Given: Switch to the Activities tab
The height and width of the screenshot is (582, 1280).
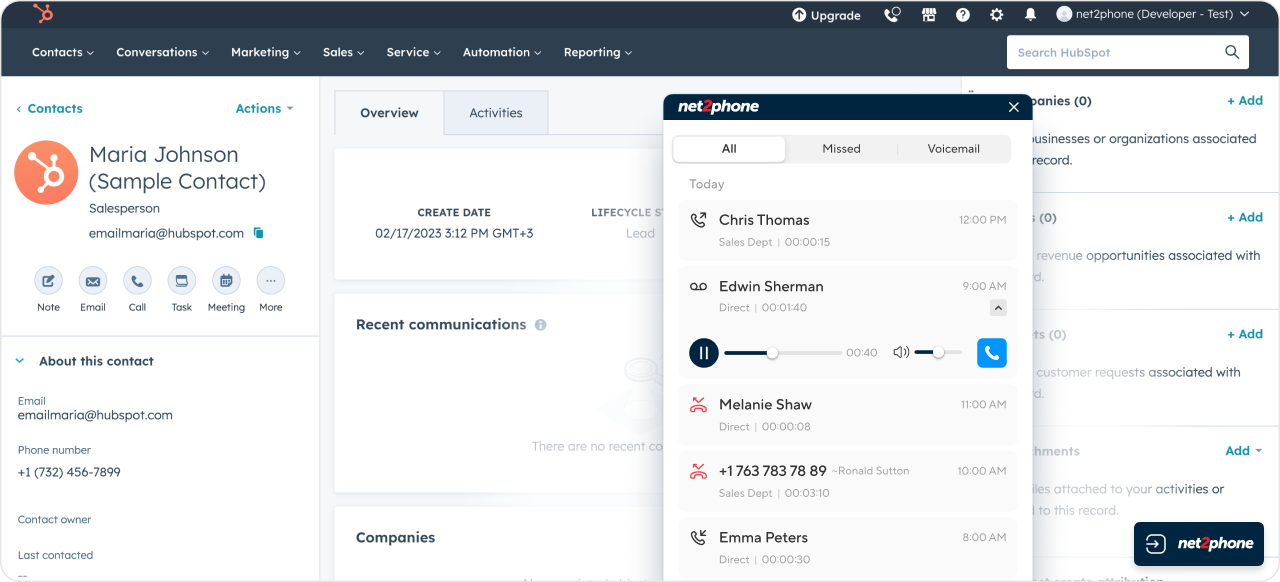Looking at the screenshot, I should click(x=496, y=113).
